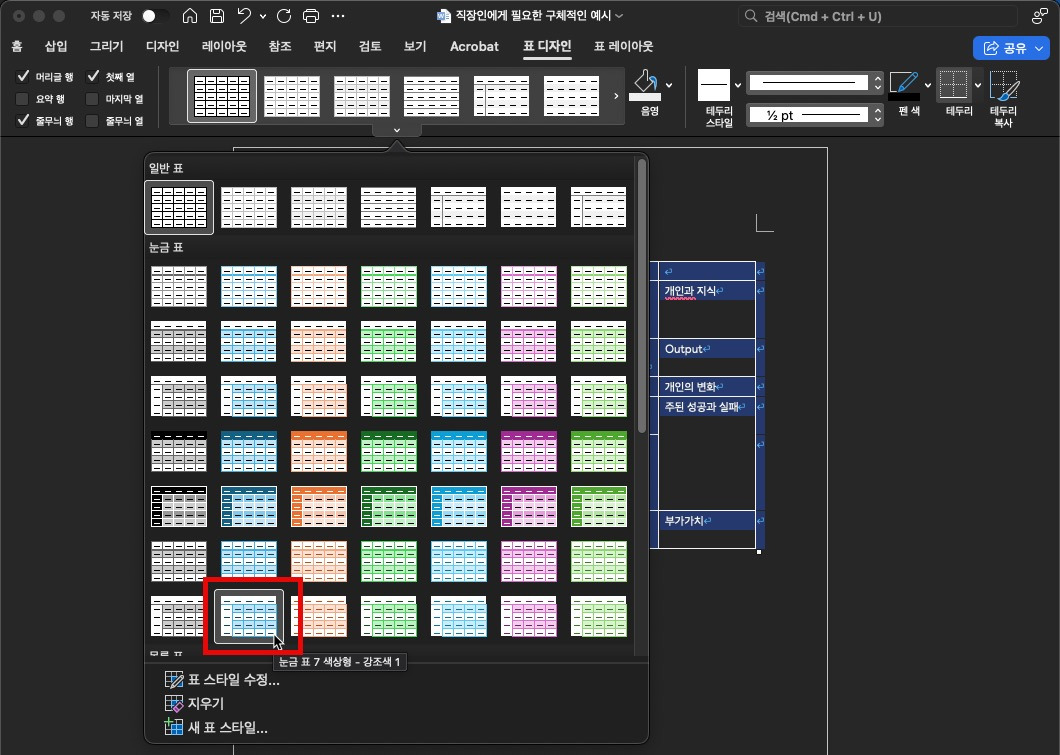1060x755 pixels.
Task: Open the View (보기) tab
Action: pyautogui.click(x=414, y=46)
